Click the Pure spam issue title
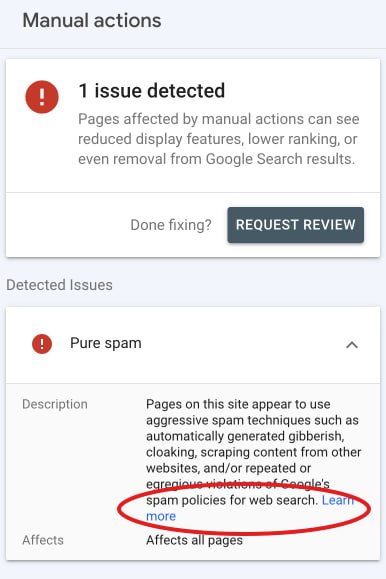The image size is (386, 579). point(106,343)
